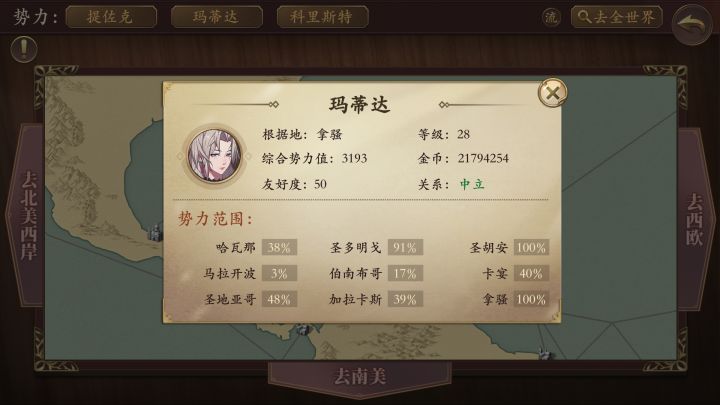The image size is (720, 405).
Task: Select the 提佐克 faction tab
Action: [x=111, y=17]
